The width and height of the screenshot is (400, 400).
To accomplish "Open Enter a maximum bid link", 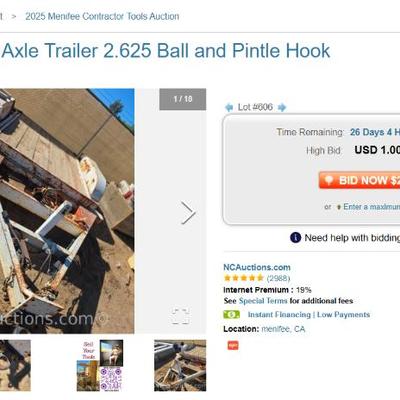I will [372, 207].
